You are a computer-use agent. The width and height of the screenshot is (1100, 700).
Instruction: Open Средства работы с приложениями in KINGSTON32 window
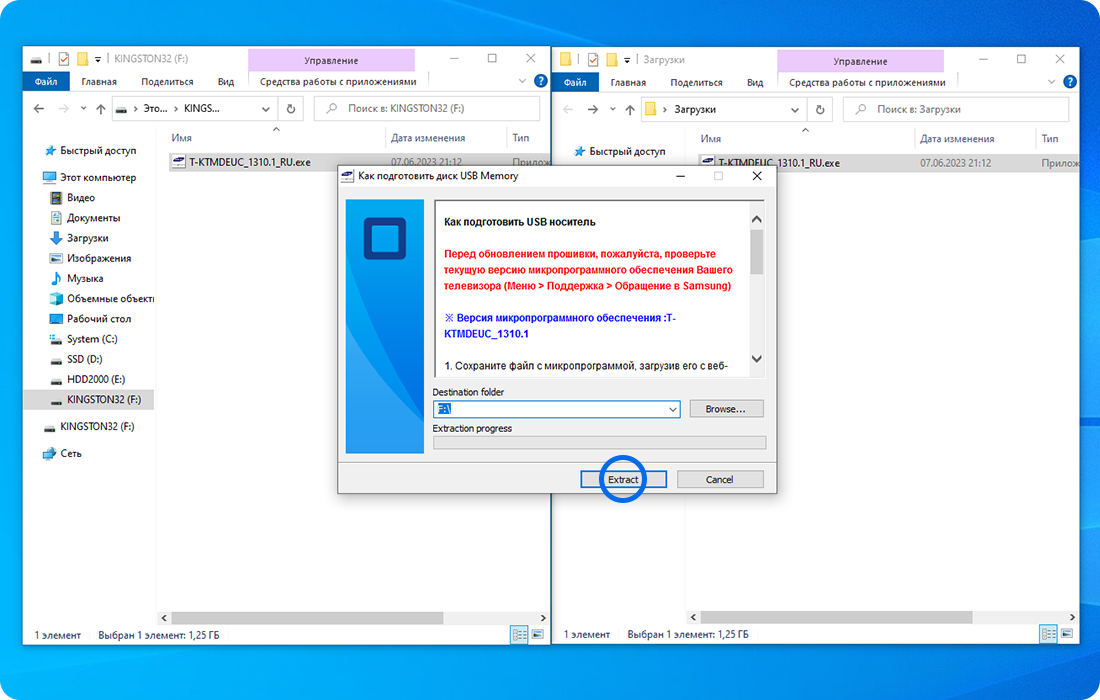338,82
